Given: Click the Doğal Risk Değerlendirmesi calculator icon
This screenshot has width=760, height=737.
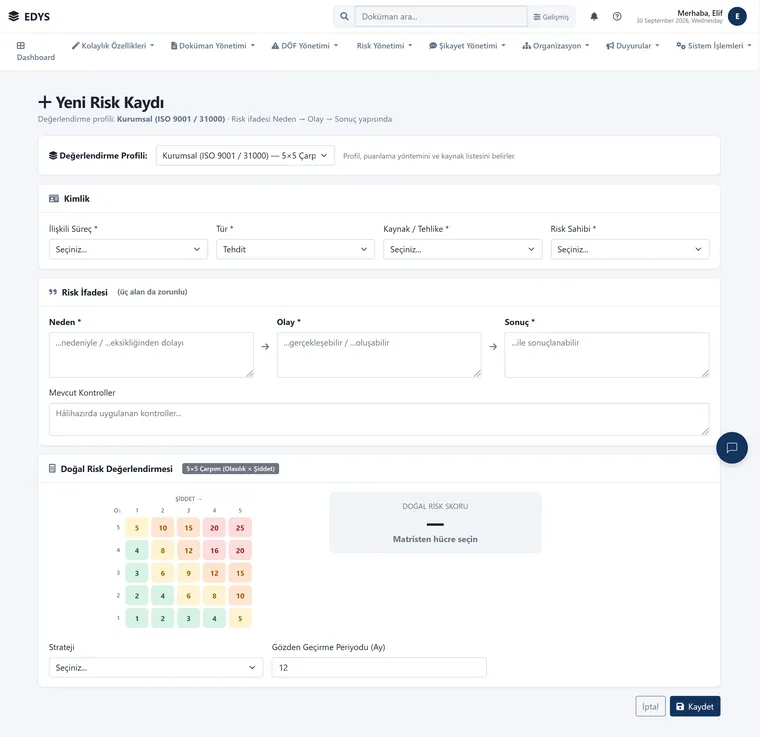Looking at the screenshot, I should pyautogui.click(x=52, y=469).
